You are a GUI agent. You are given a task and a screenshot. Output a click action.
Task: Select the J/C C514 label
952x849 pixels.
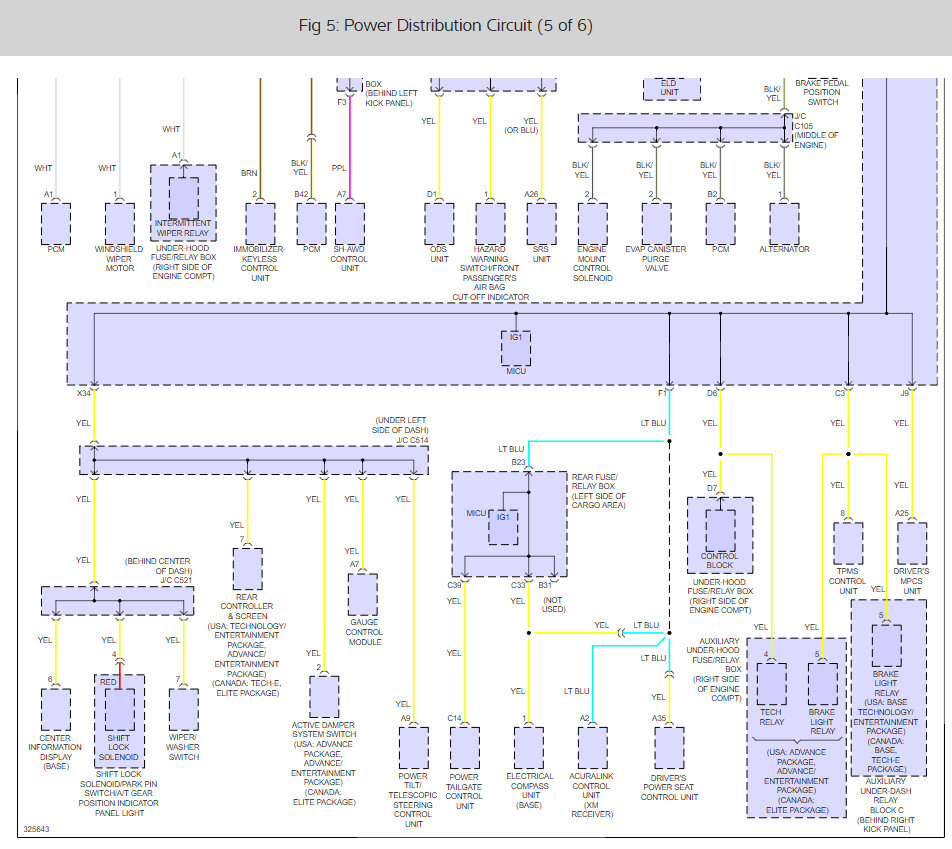[x=412, y=440]
